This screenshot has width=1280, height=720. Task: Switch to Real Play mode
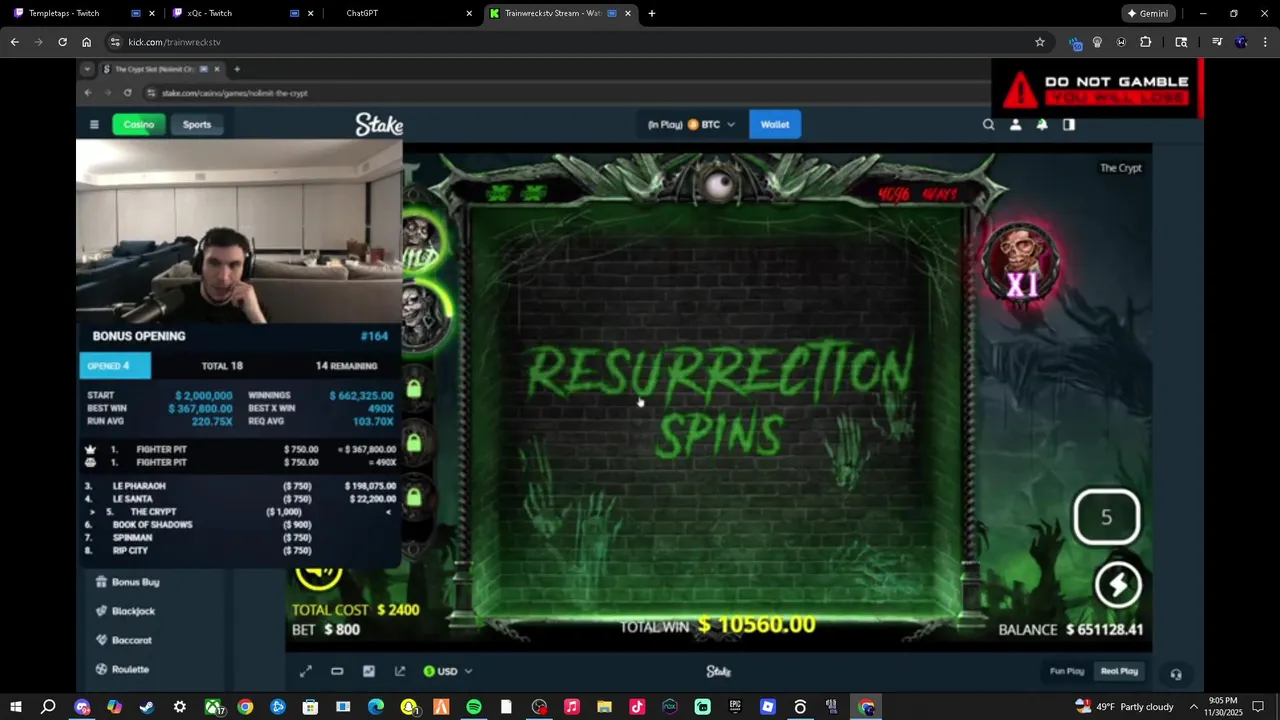click(x=1119, y=671)
